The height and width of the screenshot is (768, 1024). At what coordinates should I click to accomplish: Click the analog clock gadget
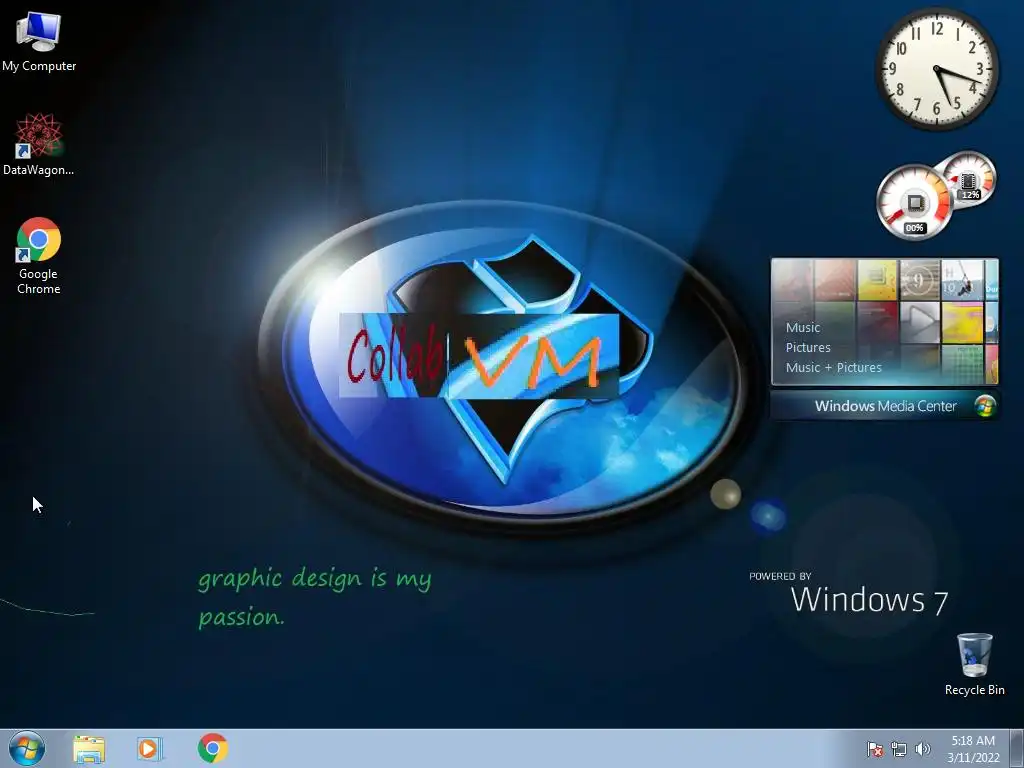[x=937, y=69]
